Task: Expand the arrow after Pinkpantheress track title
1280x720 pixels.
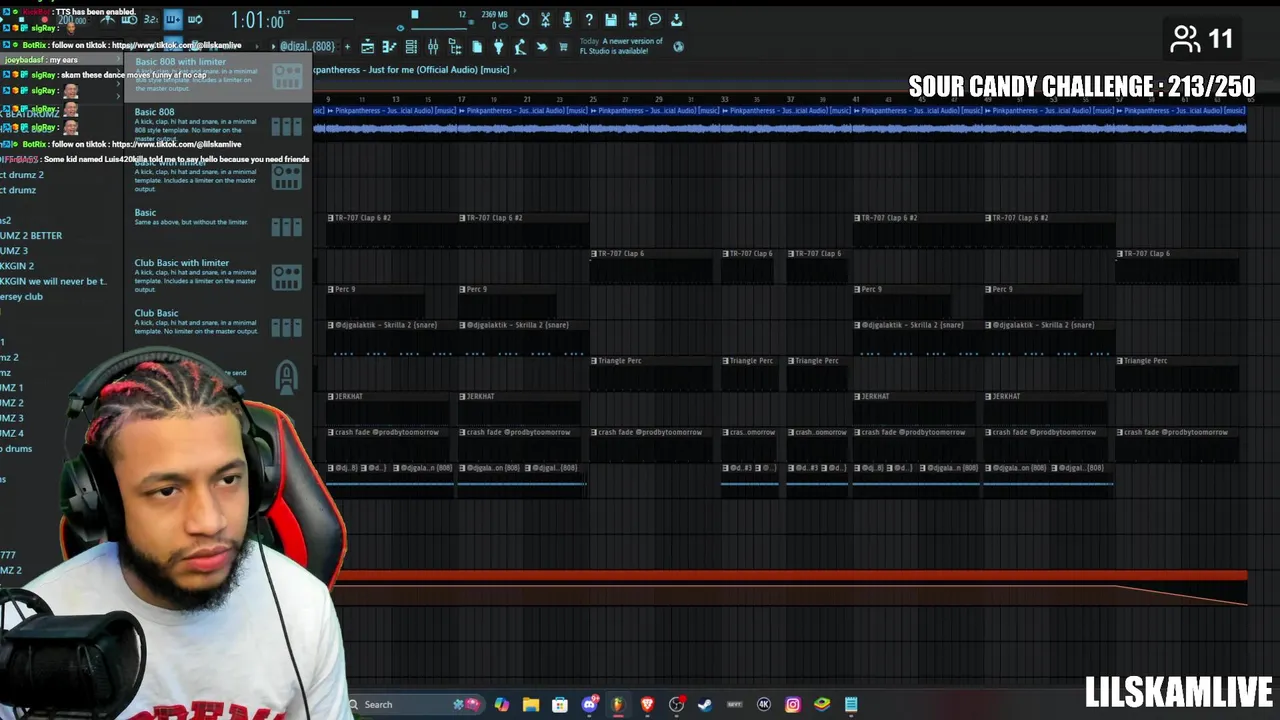Action: pyautogui.click(x=517, y=70)
